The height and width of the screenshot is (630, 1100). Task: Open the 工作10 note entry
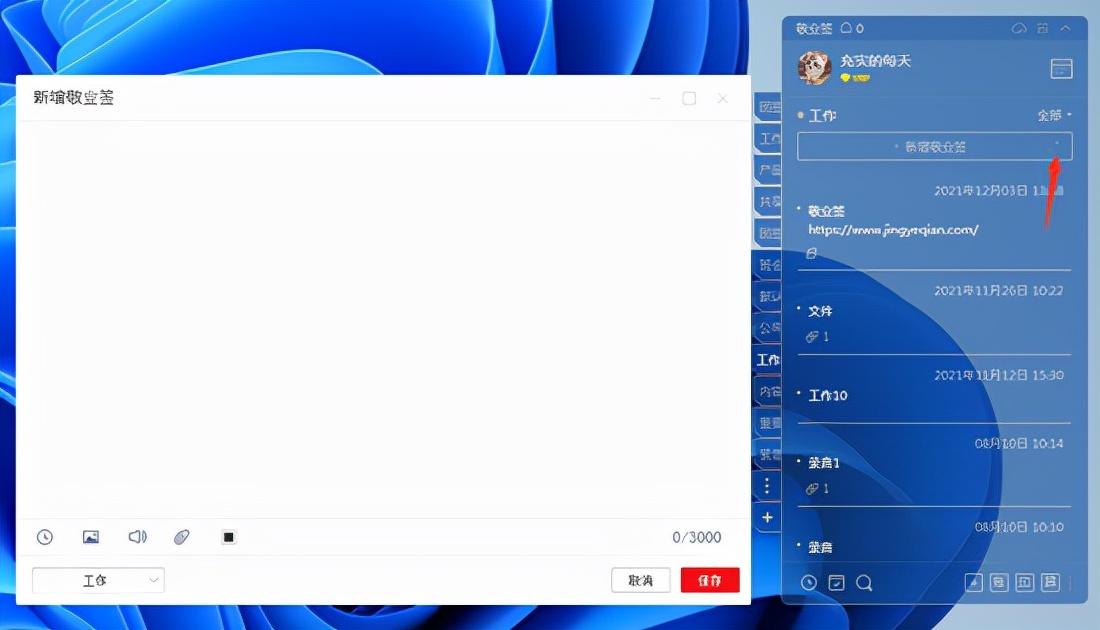[828, 396]
